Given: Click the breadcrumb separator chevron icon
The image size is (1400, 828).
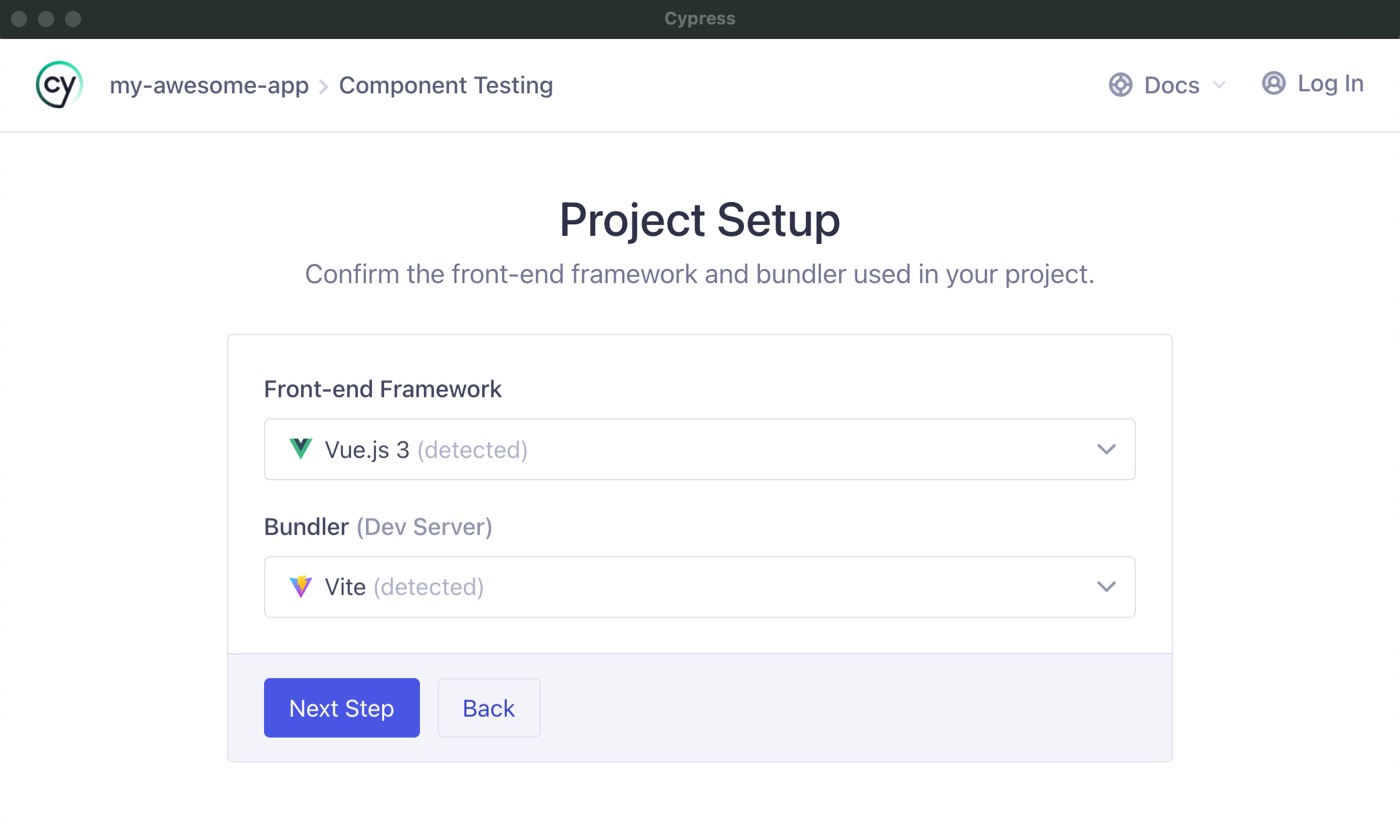Looking at the screenshot, I should 322,86.
